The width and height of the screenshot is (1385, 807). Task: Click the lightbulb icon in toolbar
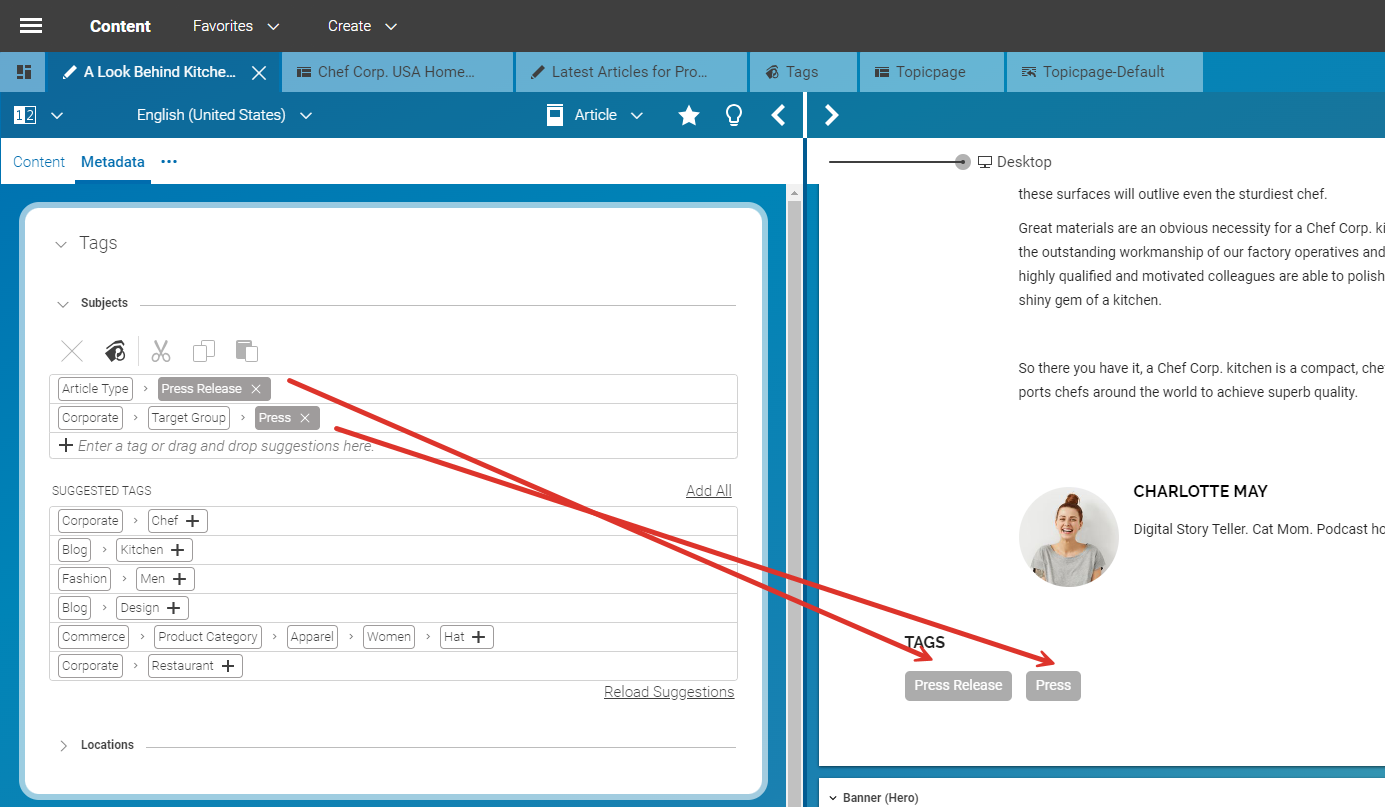click(734, 116)
